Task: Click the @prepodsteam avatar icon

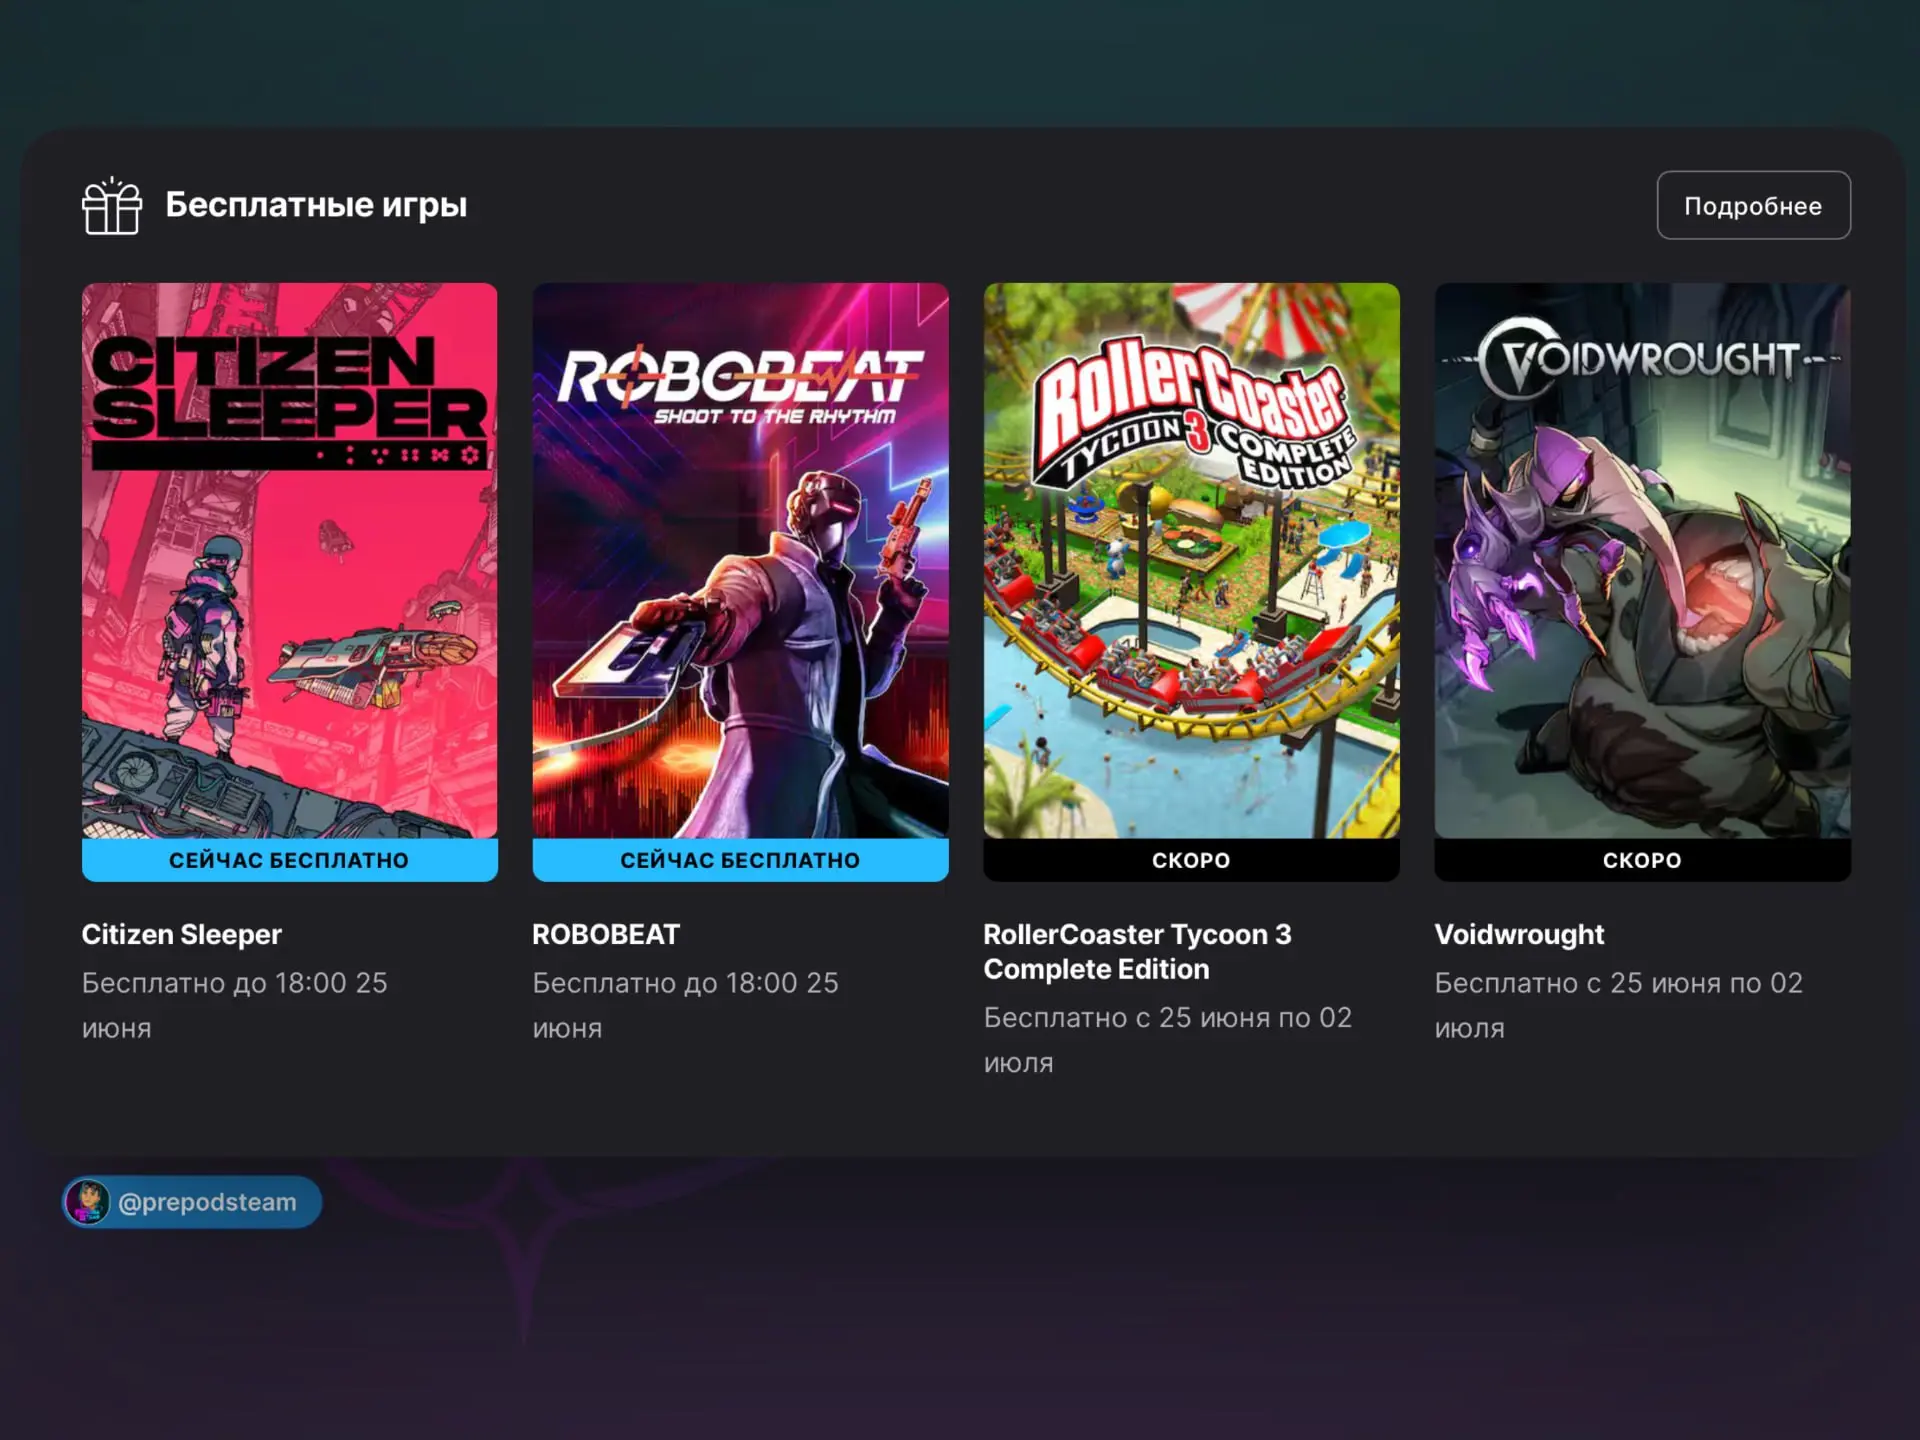Action: point(88,1202)
